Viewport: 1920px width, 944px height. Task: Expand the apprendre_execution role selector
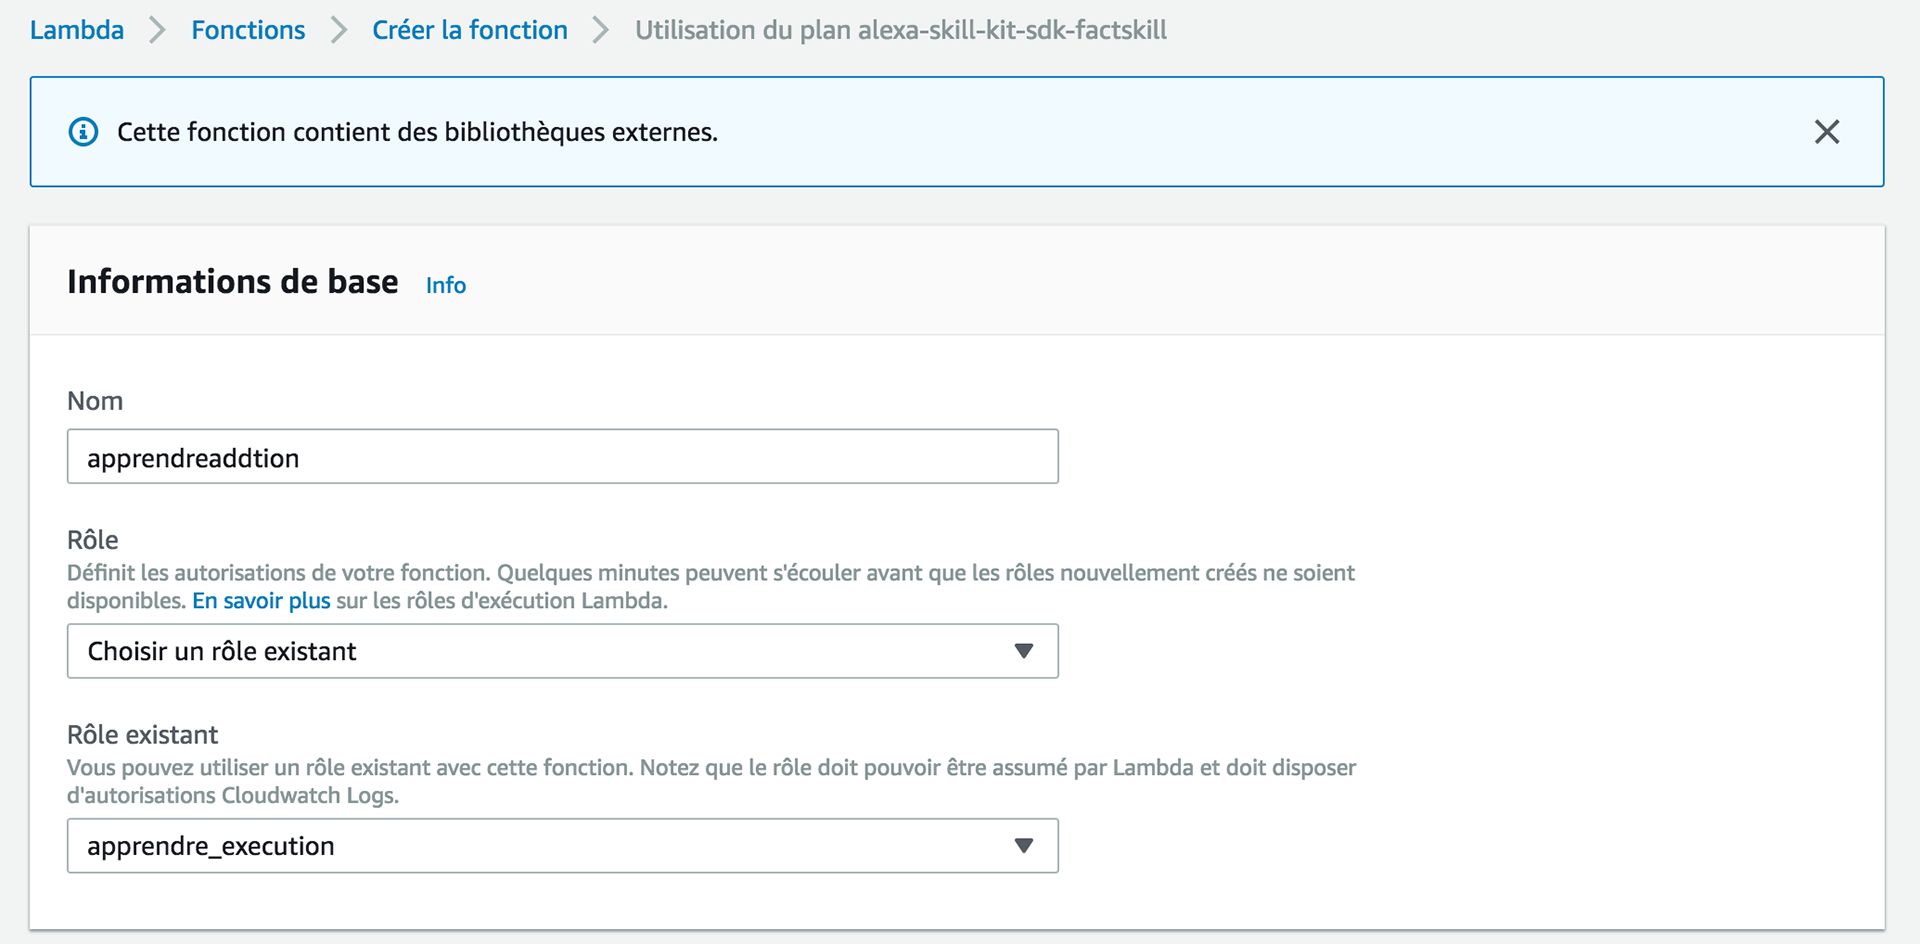(x=562, y=846)
